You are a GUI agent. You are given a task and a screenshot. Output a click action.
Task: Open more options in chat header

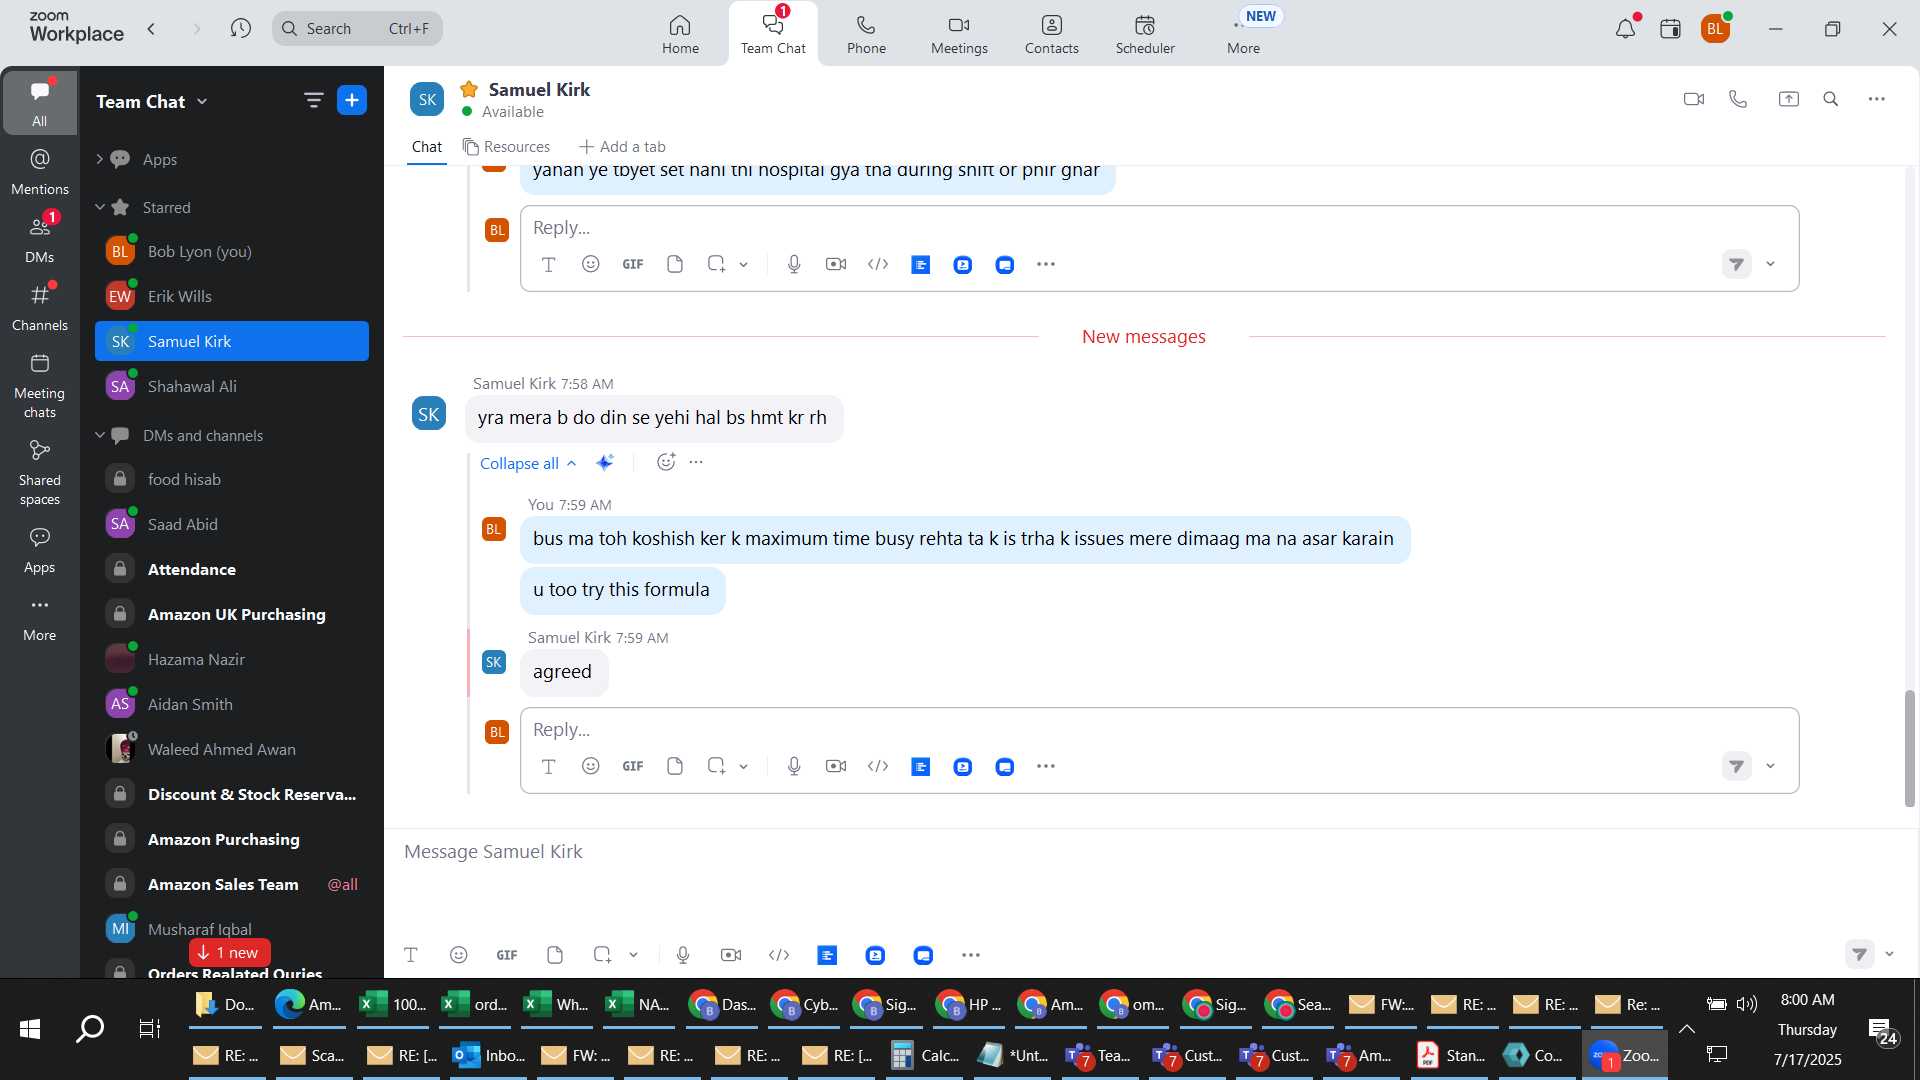(1876, 99)
